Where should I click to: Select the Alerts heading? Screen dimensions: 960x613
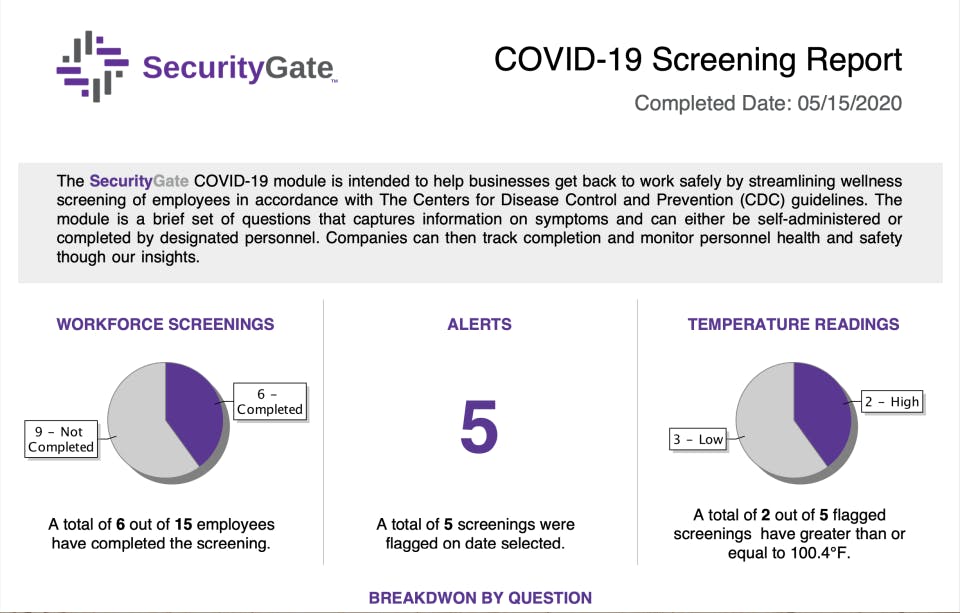coord(479,324)
